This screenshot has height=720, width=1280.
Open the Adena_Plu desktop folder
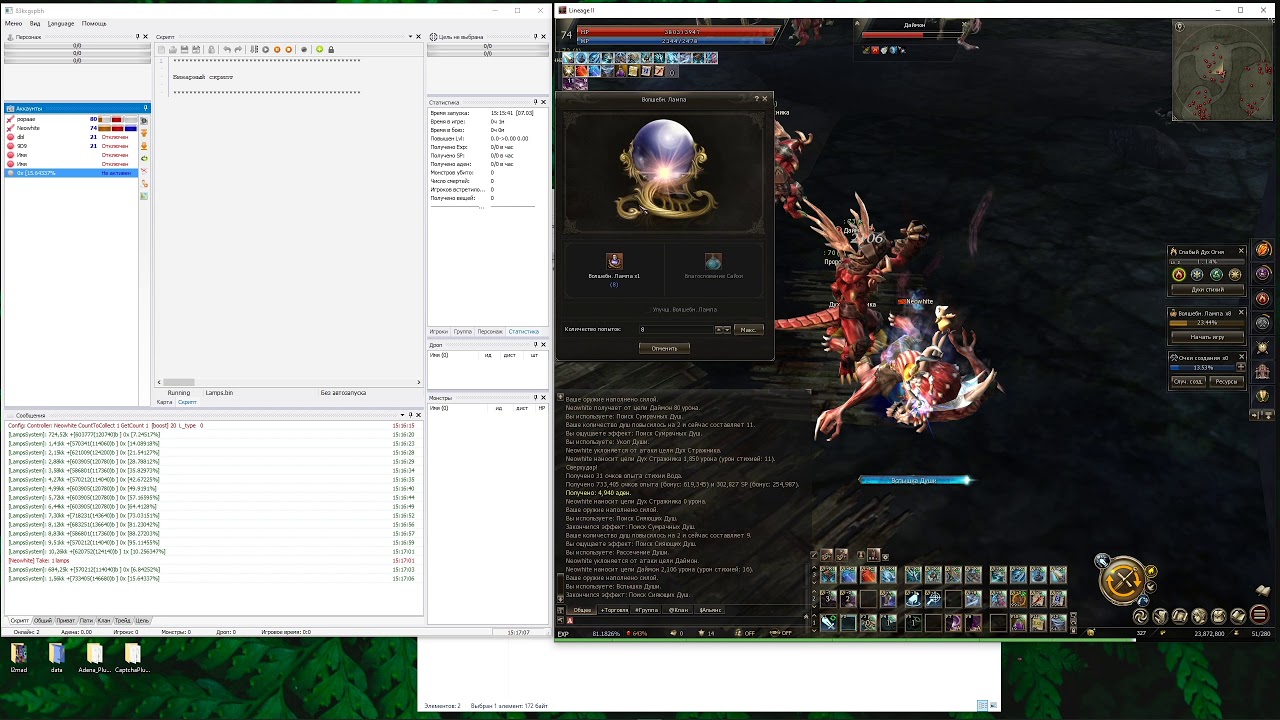pyautogui.click(x=94, y=658)
